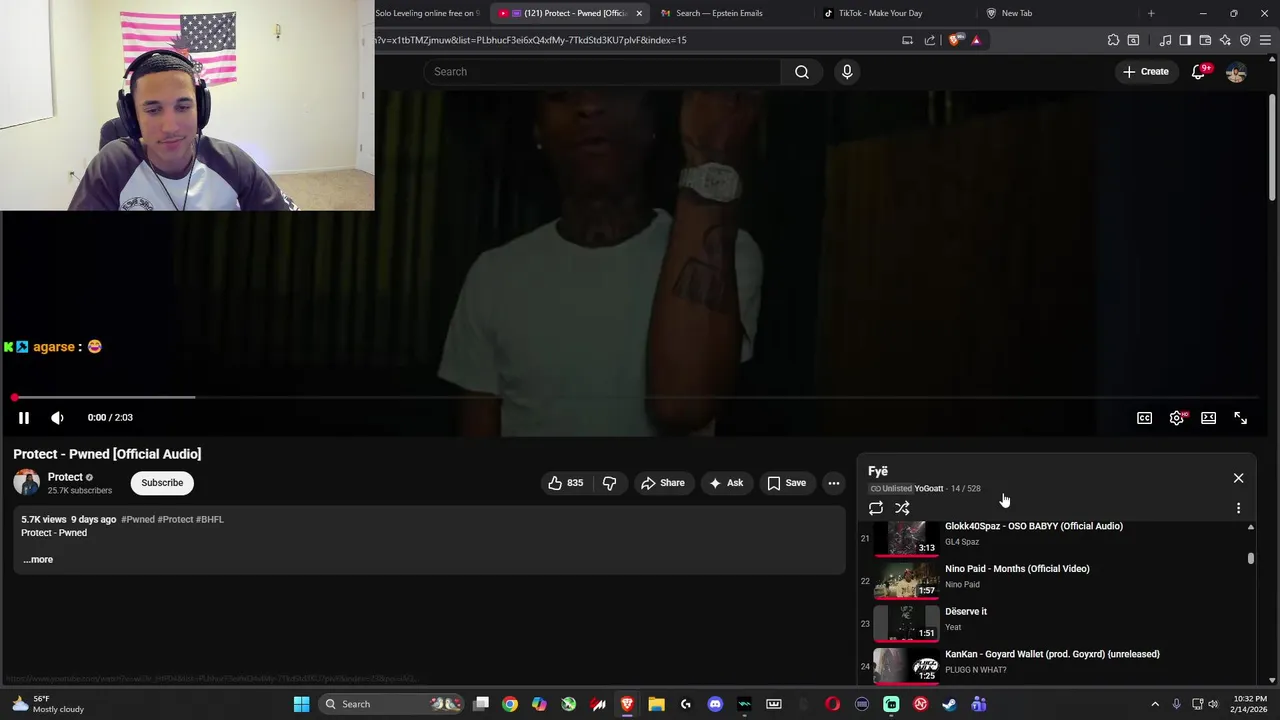Toggle playlist loop button
Image resolution: width=1280 pixels, height=720 pixels.
876,508
